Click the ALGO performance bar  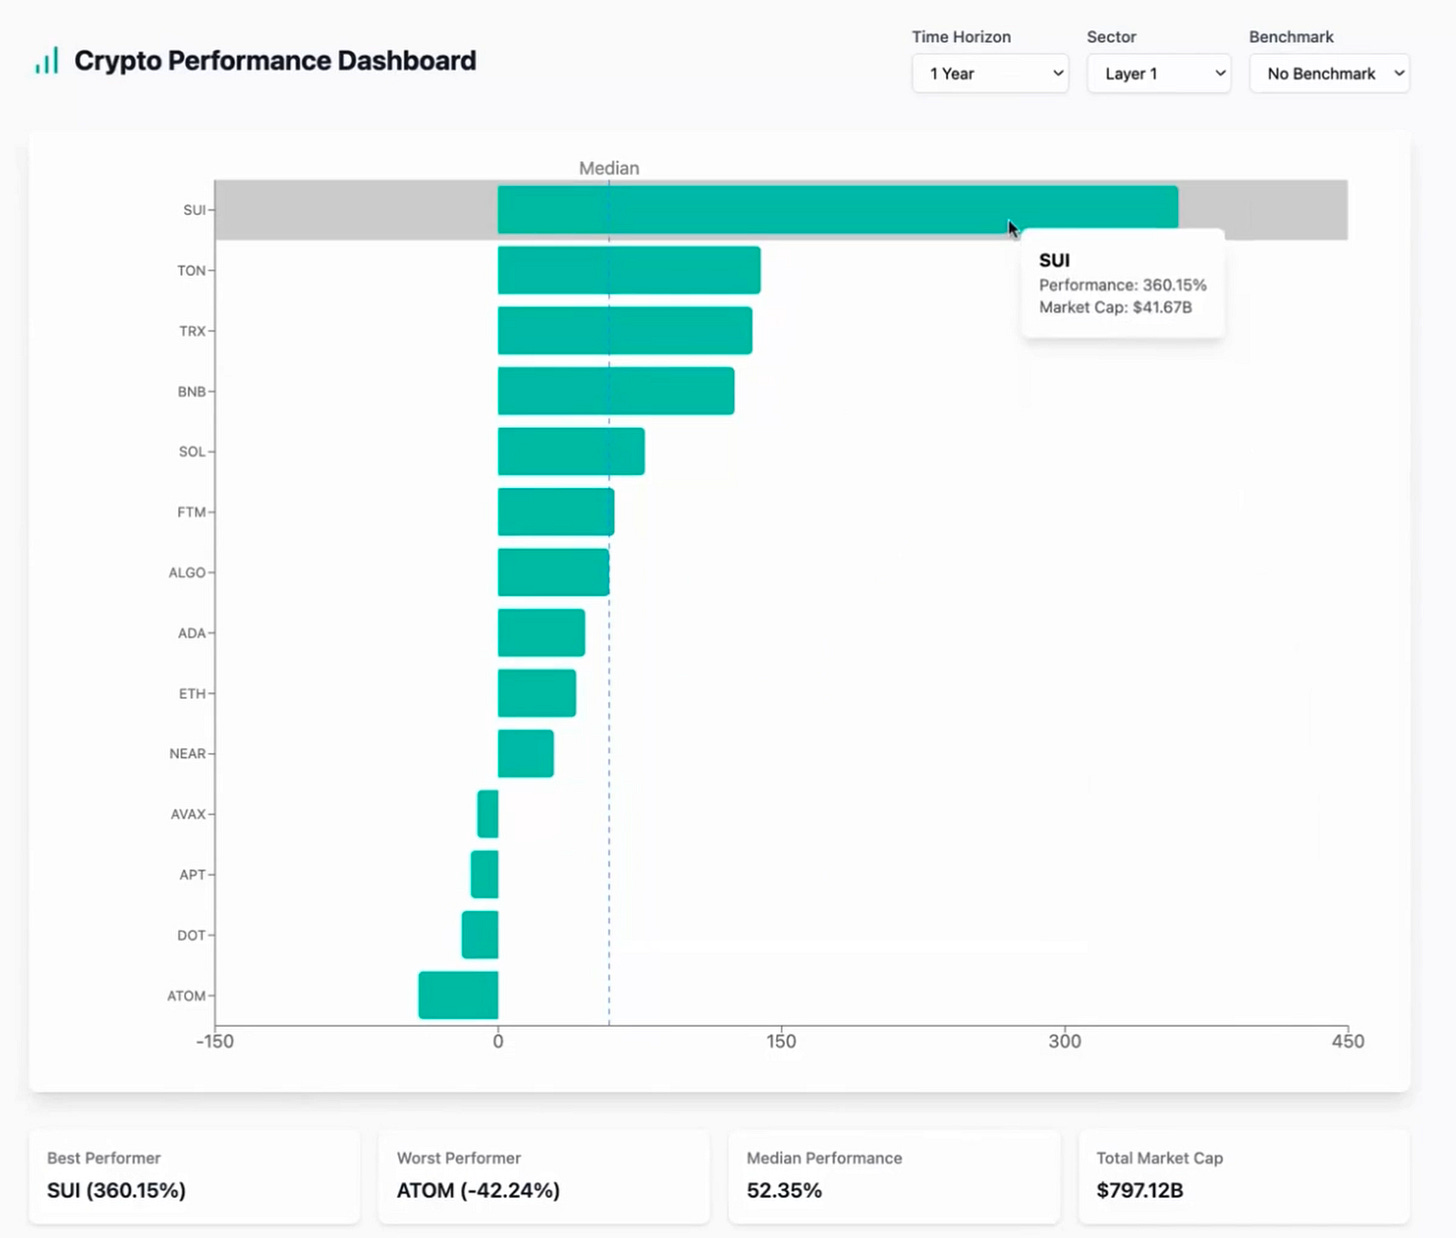[554, 572]
